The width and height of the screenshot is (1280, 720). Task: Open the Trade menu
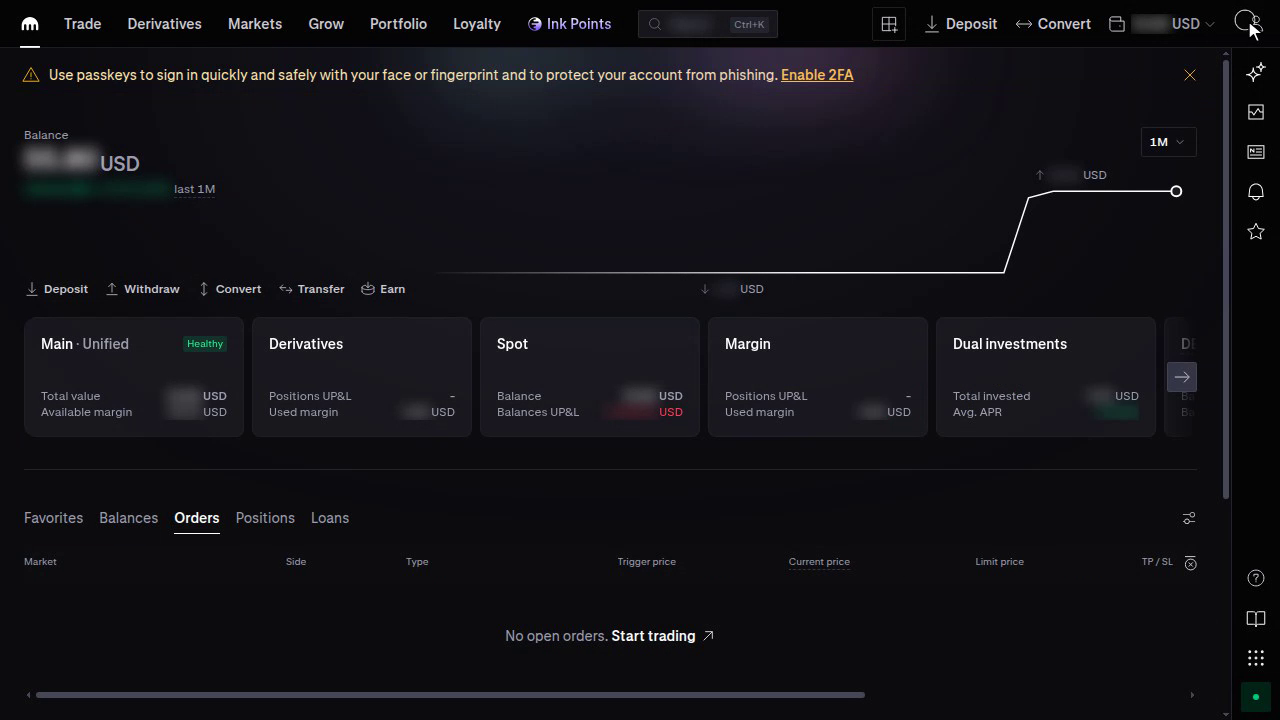pyautogui.click(x=82, y=24)
